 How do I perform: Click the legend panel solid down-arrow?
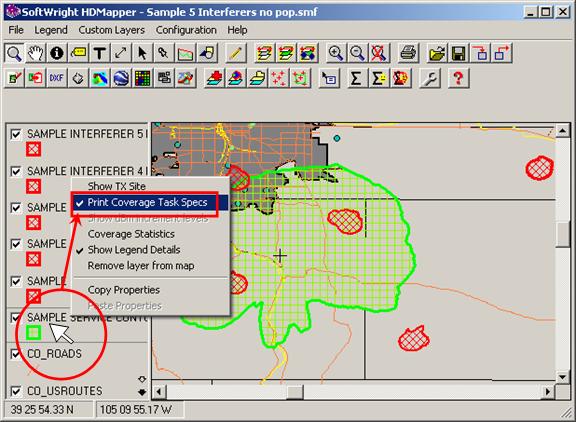click(x=142, y=392)
